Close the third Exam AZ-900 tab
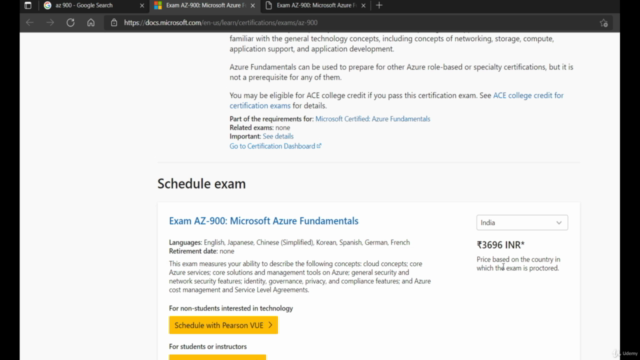 click(x=363, y=5)
